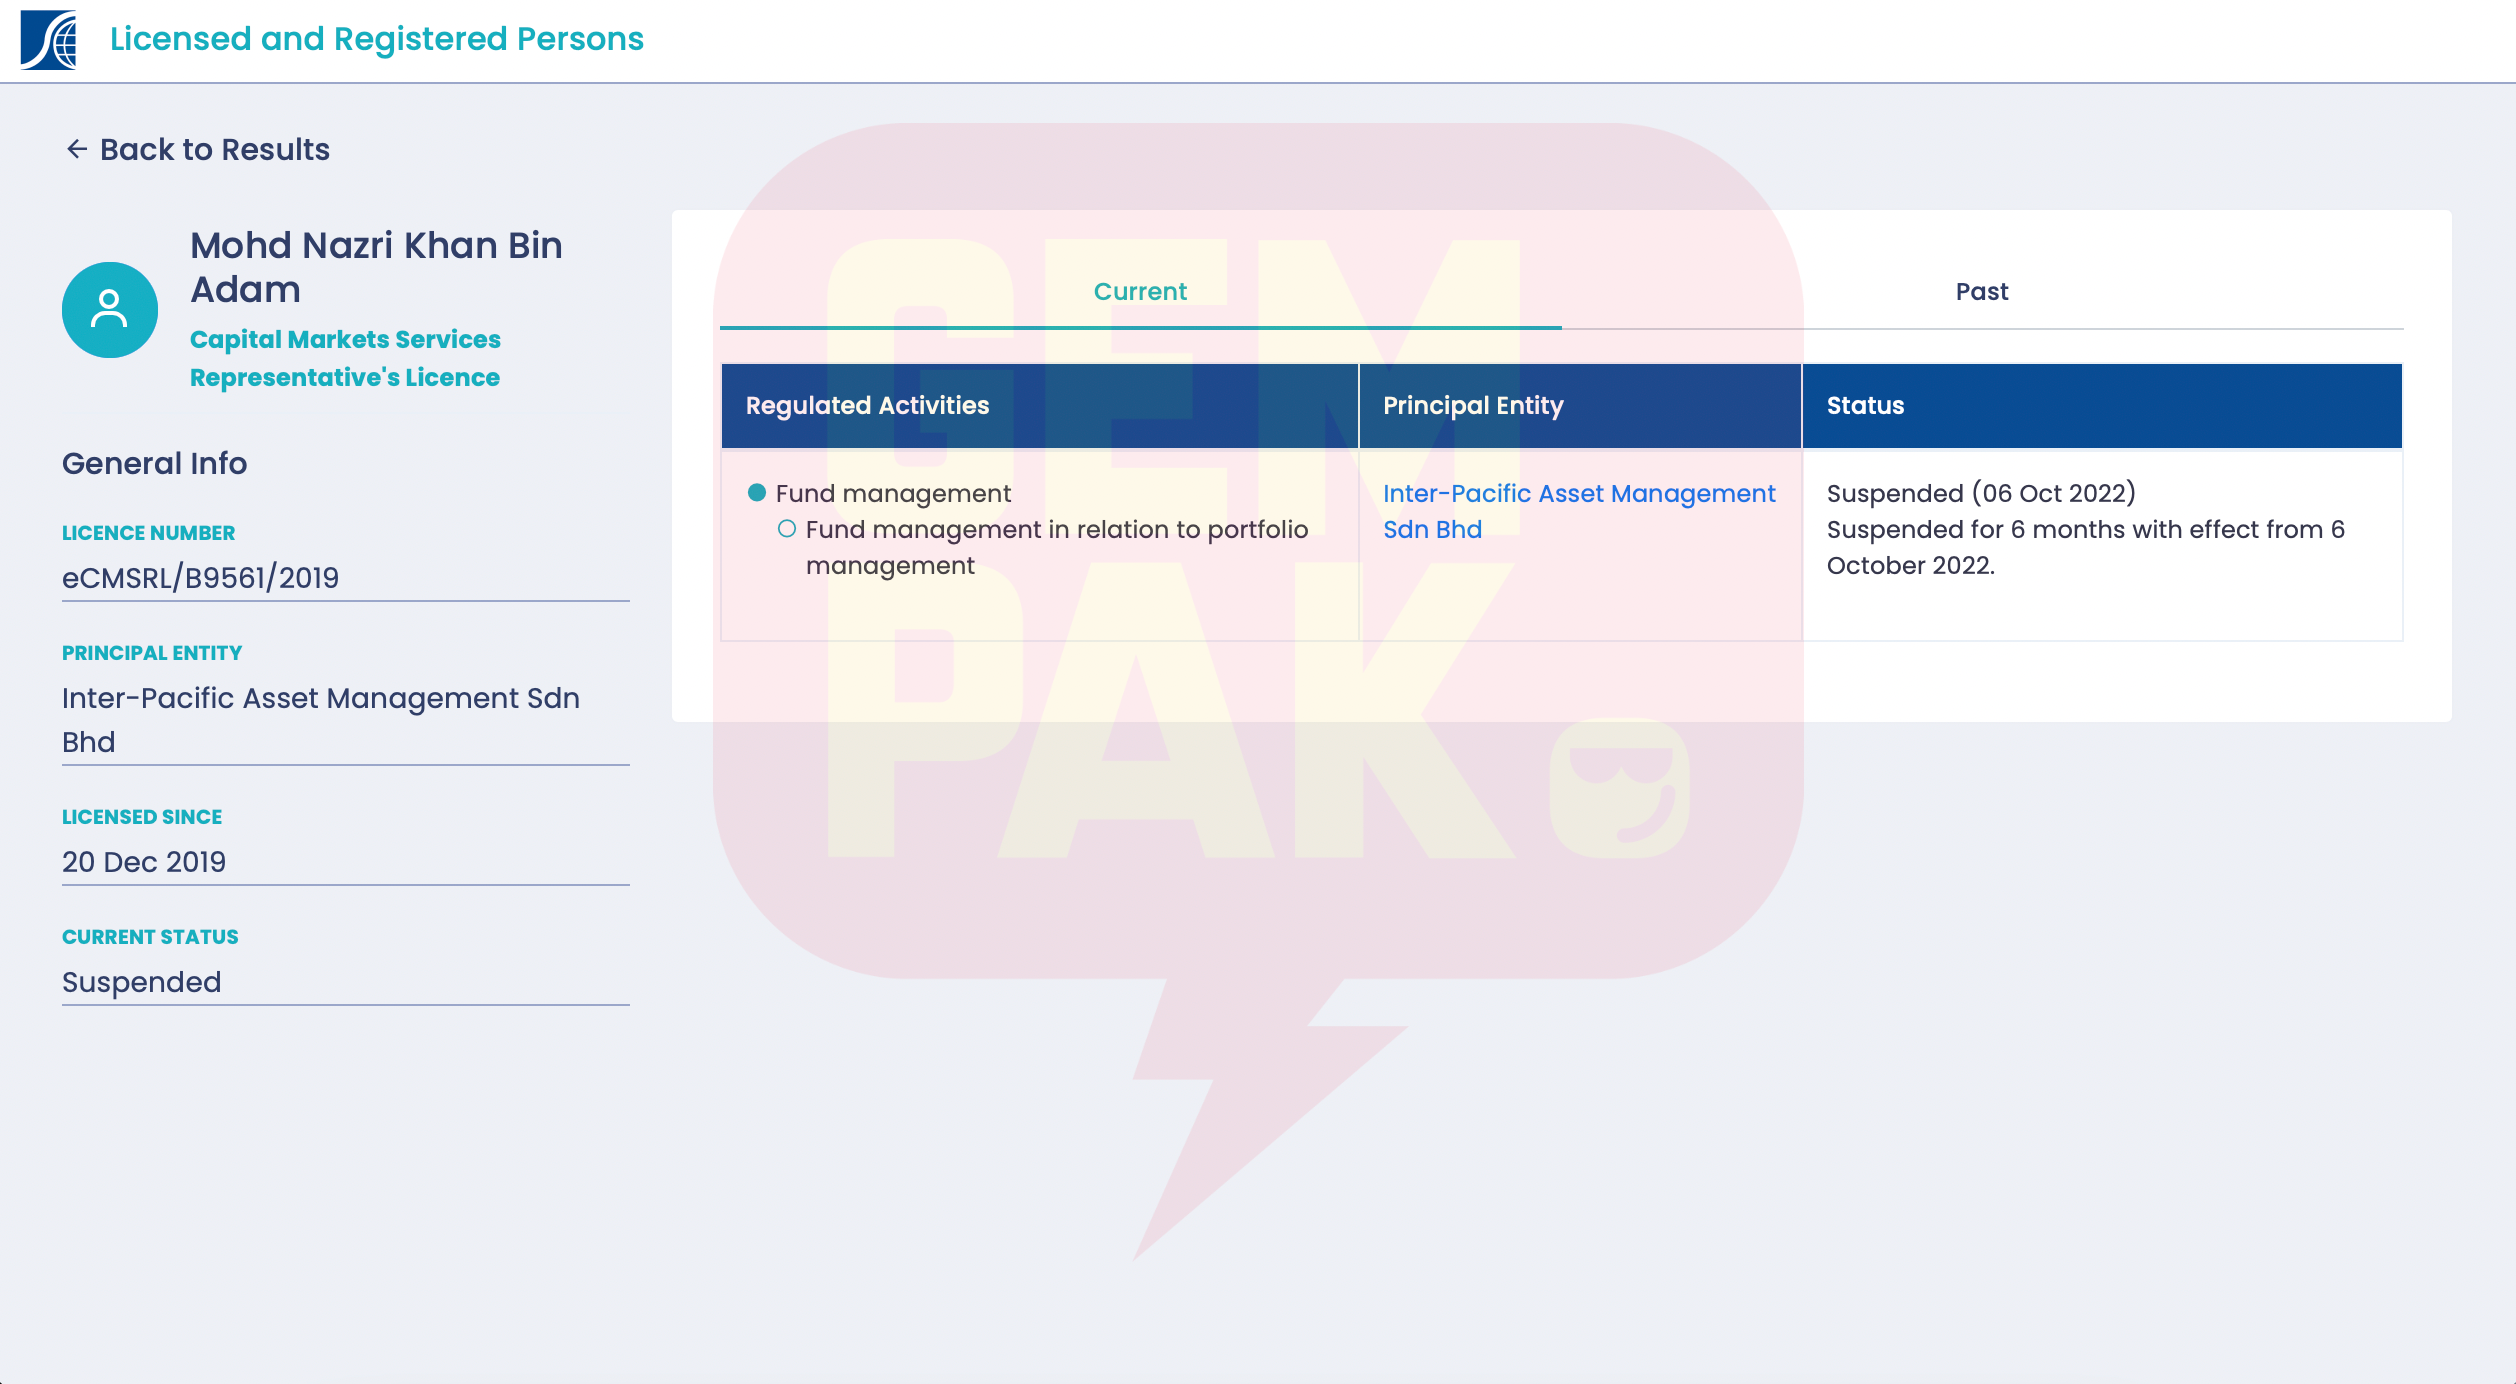Select sidebar Inter-Pacific Asset Management Sdn Bhd value

click(x=321, y=720)
